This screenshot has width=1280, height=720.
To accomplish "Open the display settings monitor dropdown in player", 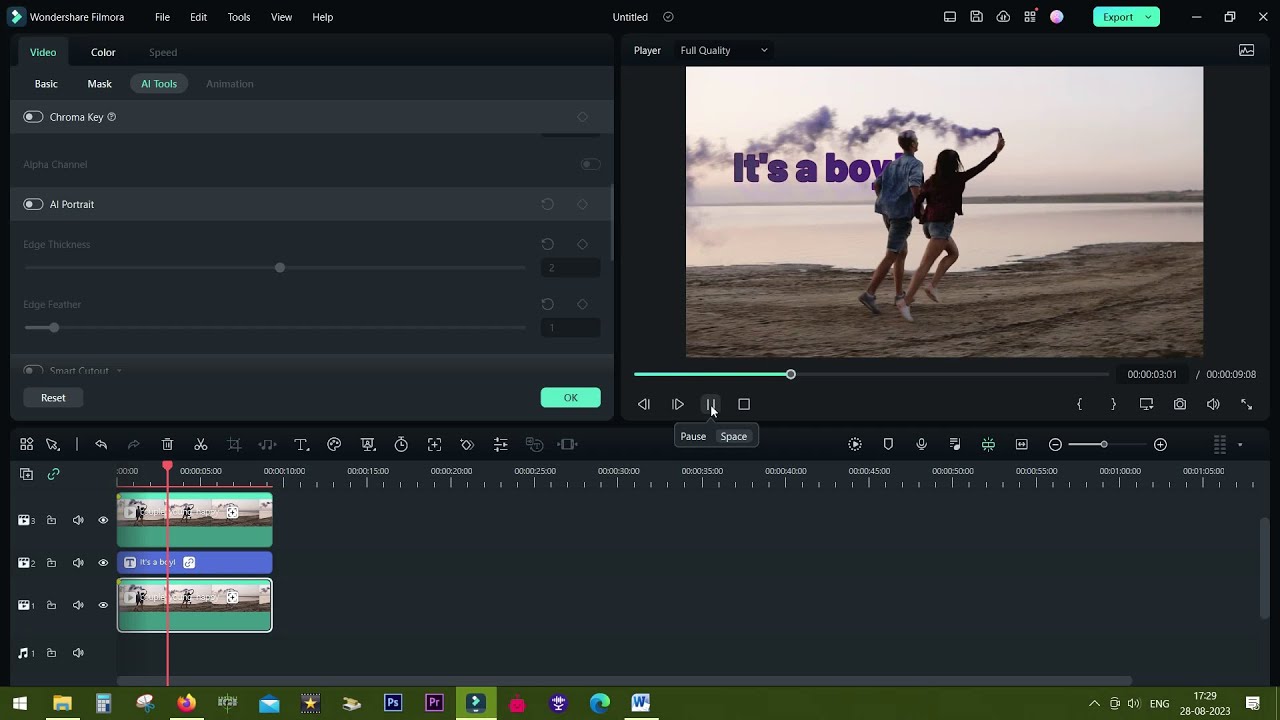I will [1146, 404].
